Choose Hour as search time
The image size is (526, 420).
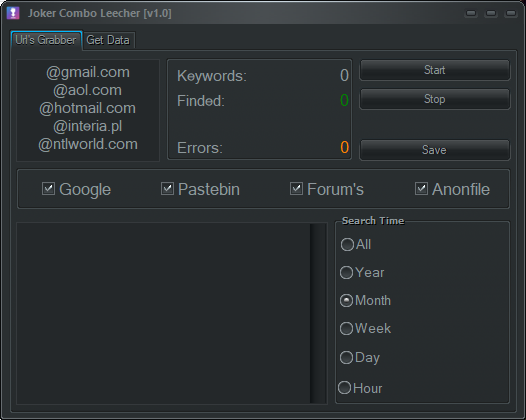(345, 388)
